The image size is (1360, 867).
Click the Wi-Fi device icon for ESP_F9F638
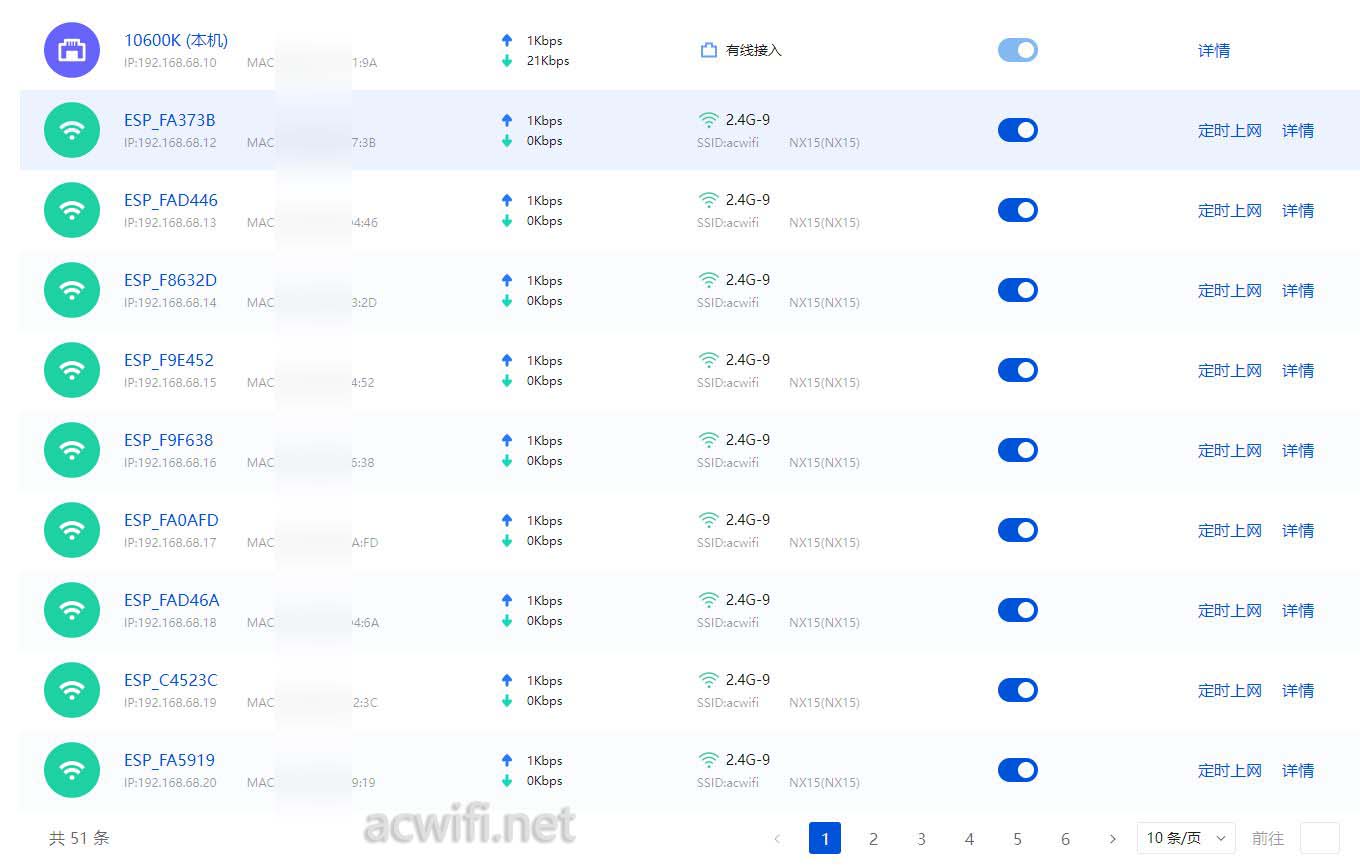click(x=72, y=450)
